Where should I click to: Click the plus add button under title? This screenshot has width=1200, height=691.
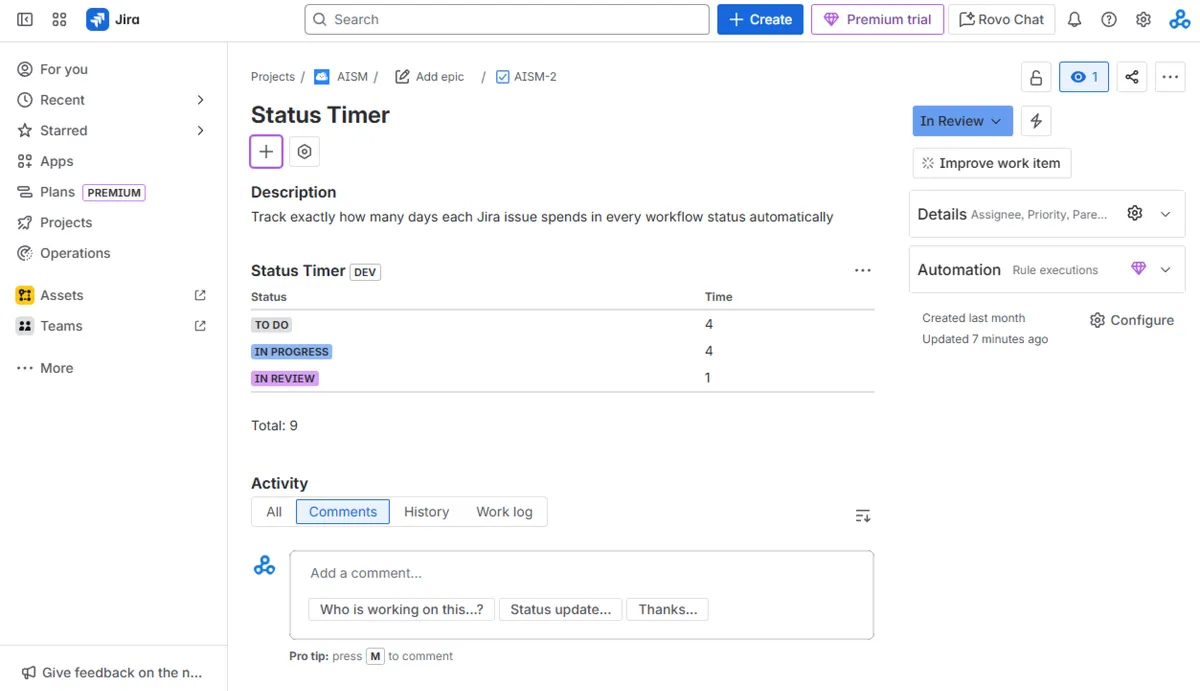(266, 151)
